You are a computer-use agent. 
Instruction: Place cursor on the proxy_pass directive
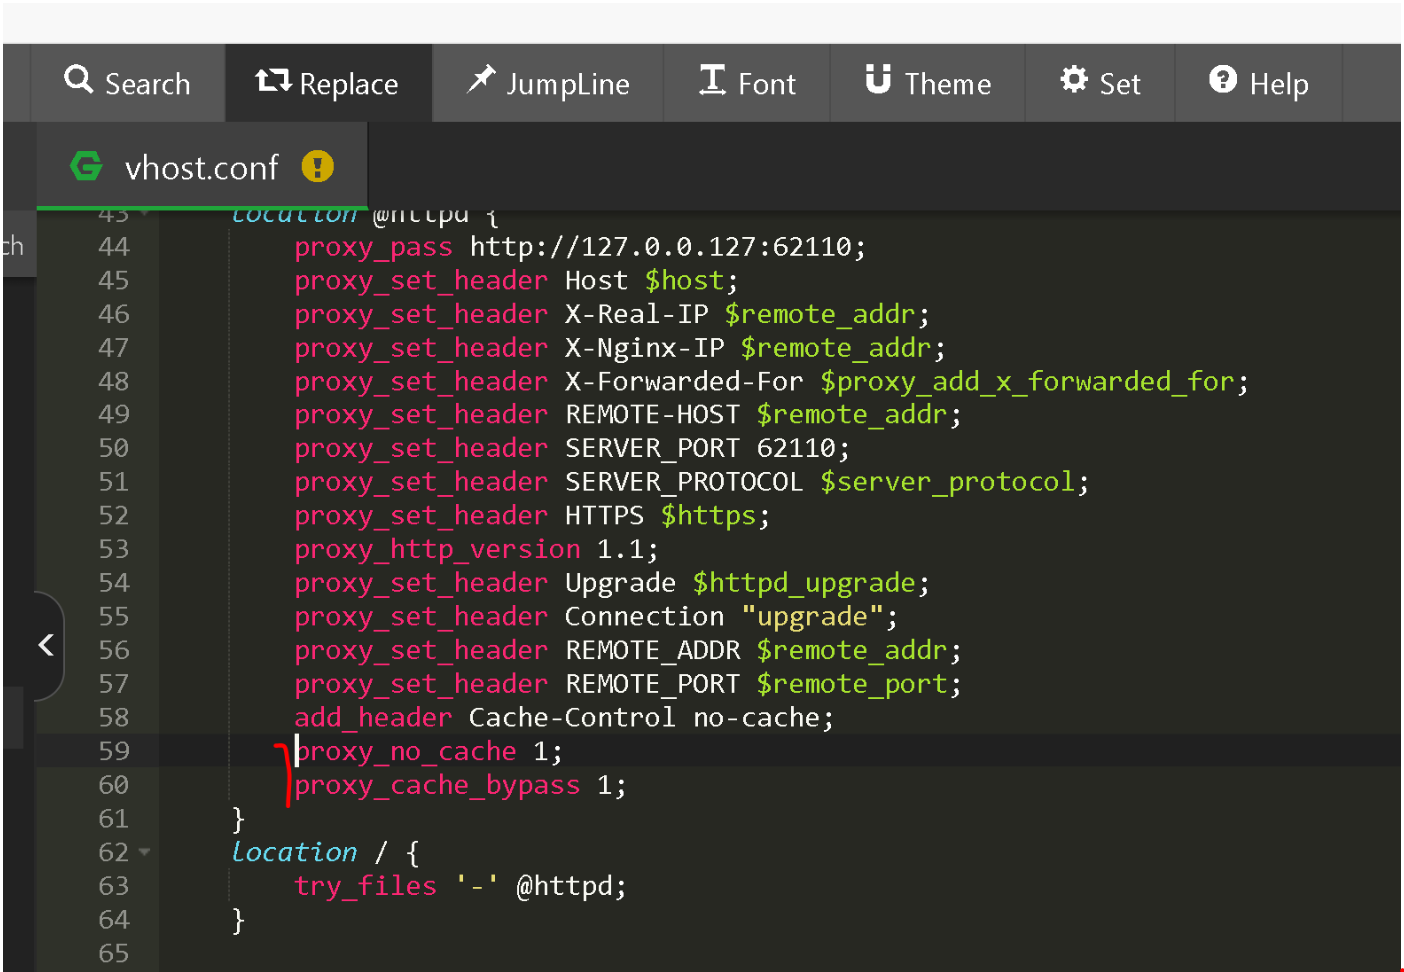tap(373, 247)
